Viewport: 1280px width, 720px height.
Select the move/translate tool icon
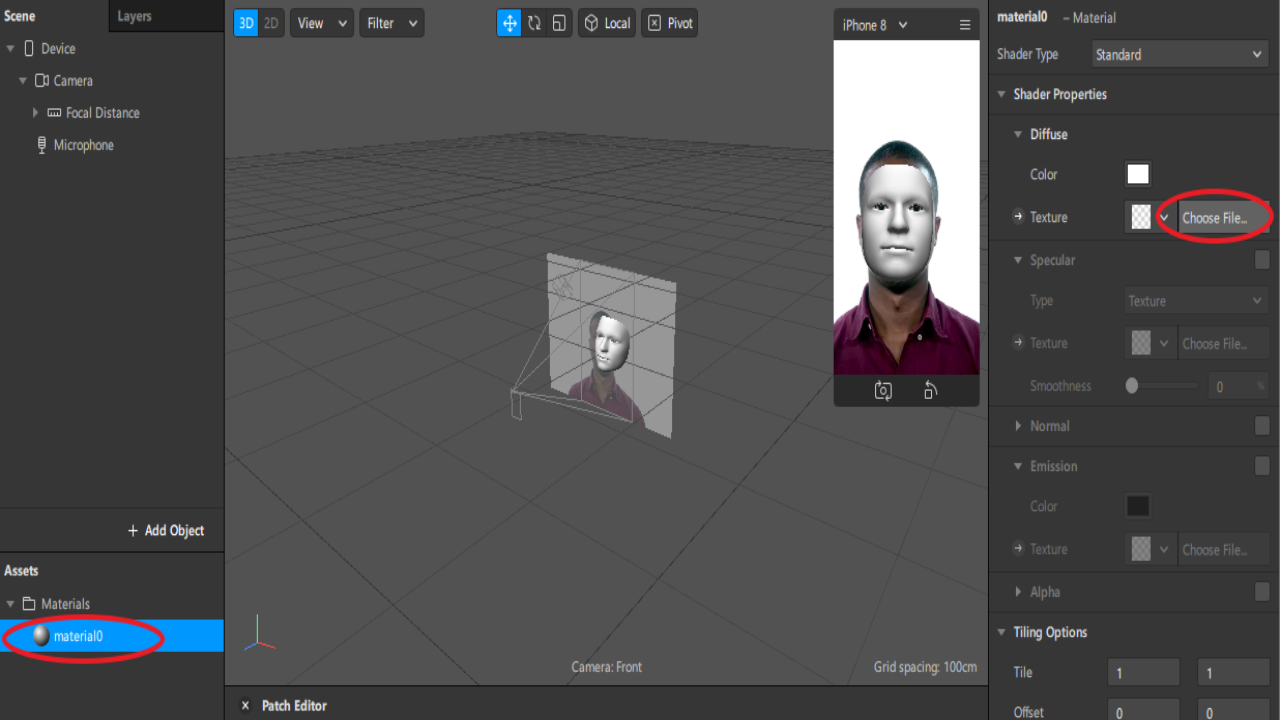509,23
